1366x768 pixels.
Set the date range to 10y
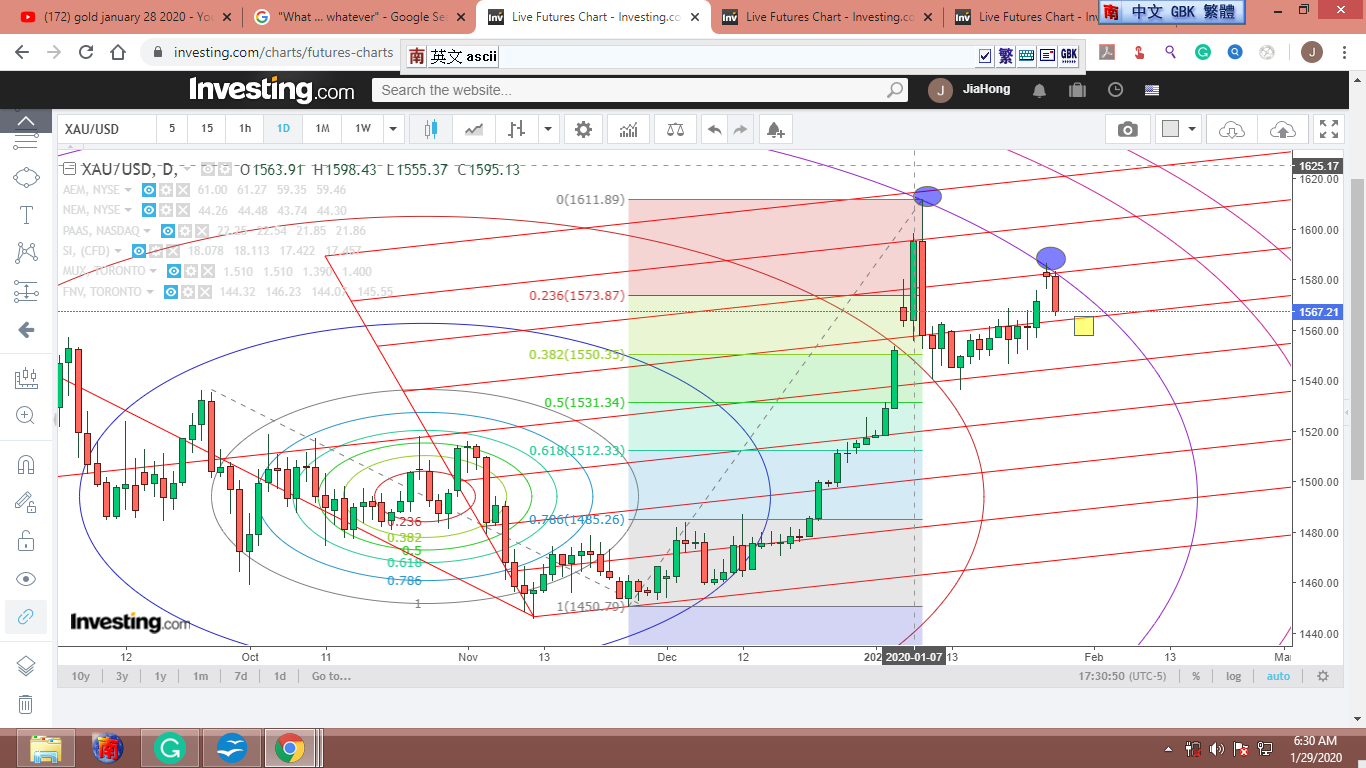[81, 676]
